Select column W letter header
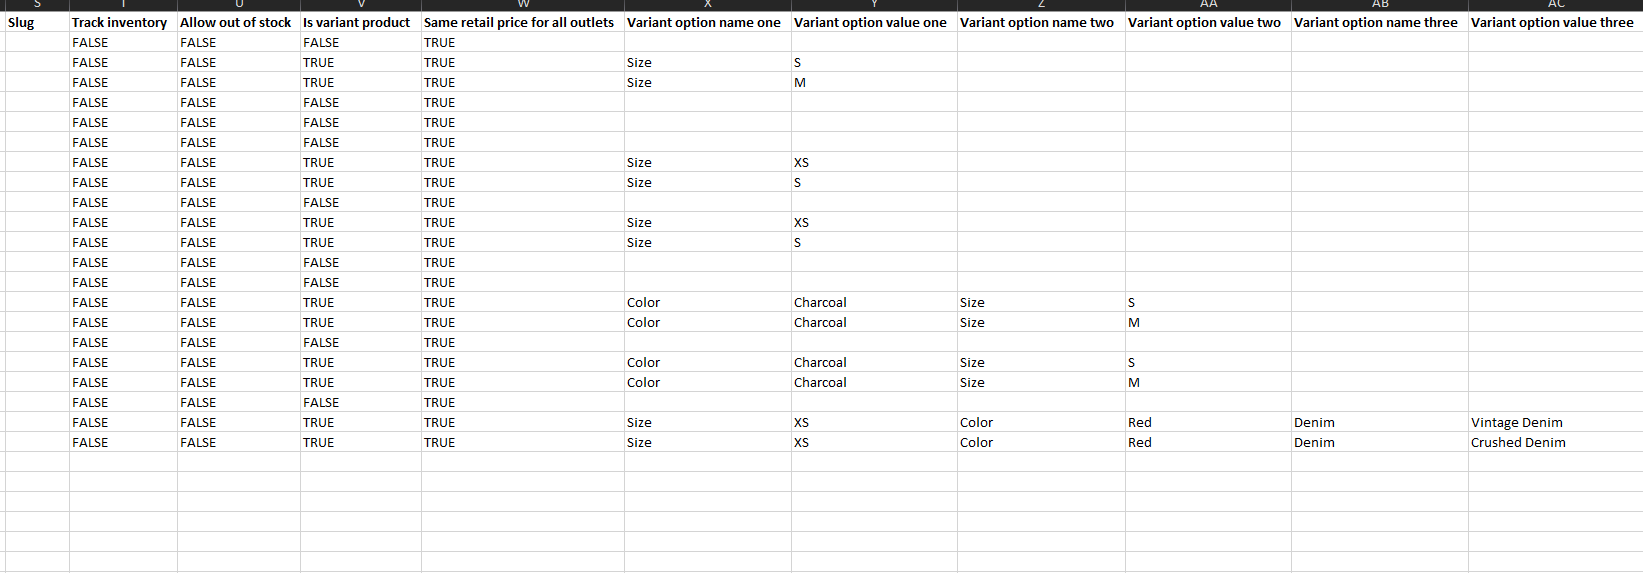Viewport: 1643px width, 573px height. click(523, 5)
